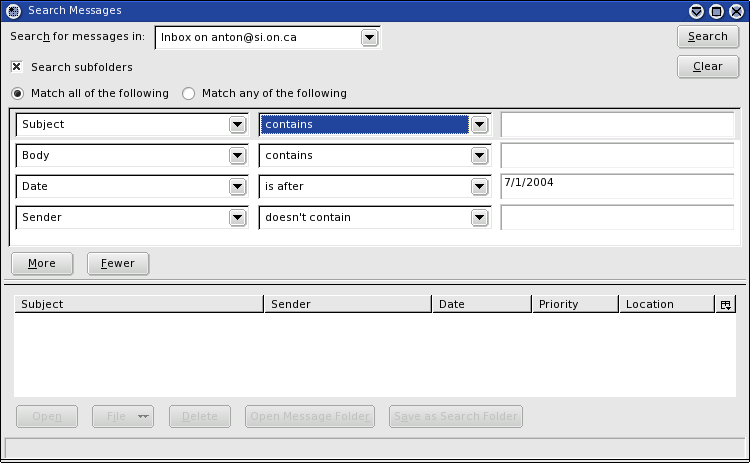Image resolution: width=750 pixels, height=463 pixels.
Task: Minimize the Search Messages window
Action: 696,11
